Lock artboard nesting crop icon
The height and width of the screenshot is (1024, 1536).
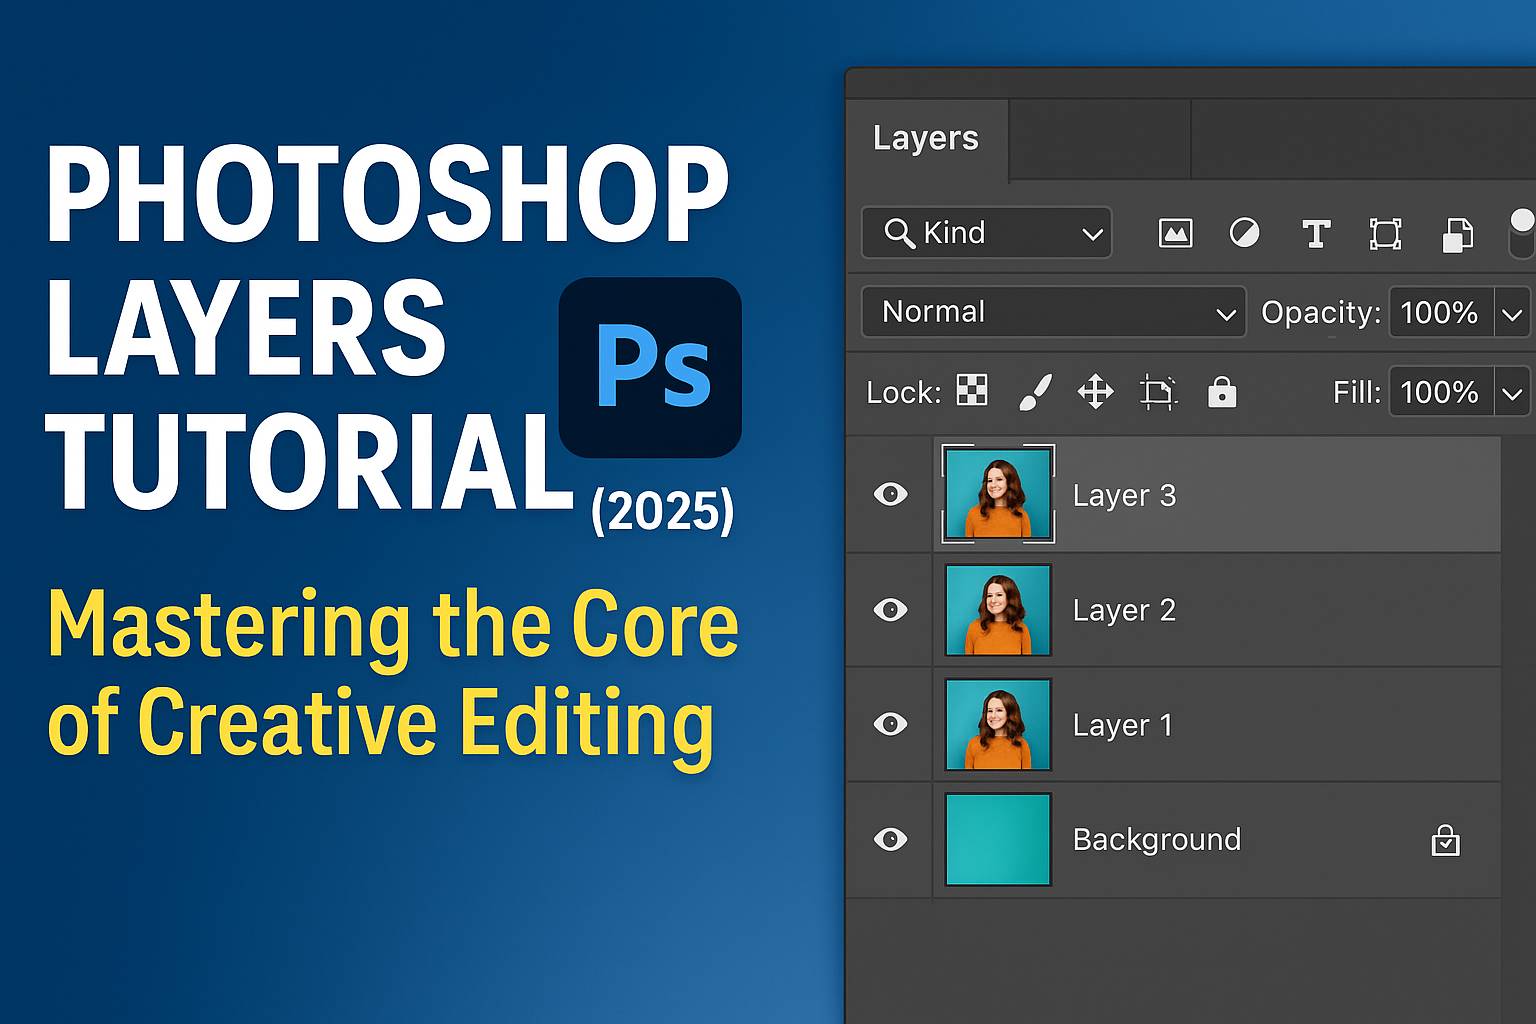pyautogui.click(x=1158, y=392)
